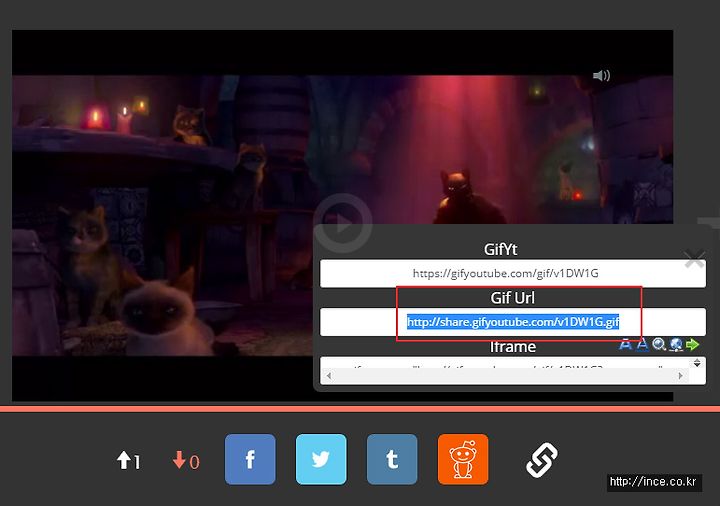Click the 'GifYt' heading text
720x506 pixels.
coord(501,249)
